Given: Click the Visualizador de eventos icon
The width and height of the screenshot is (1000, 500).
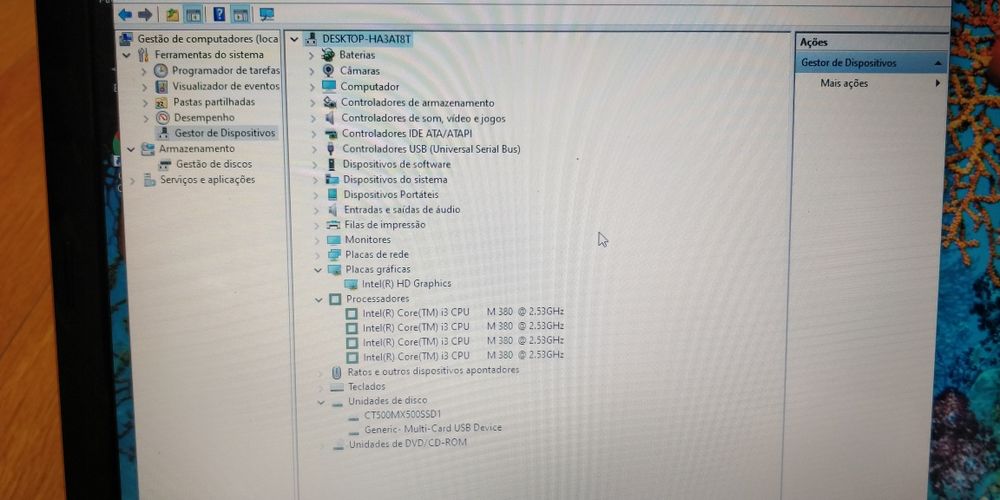Looking at the screenshot, I should pos(162,86).
